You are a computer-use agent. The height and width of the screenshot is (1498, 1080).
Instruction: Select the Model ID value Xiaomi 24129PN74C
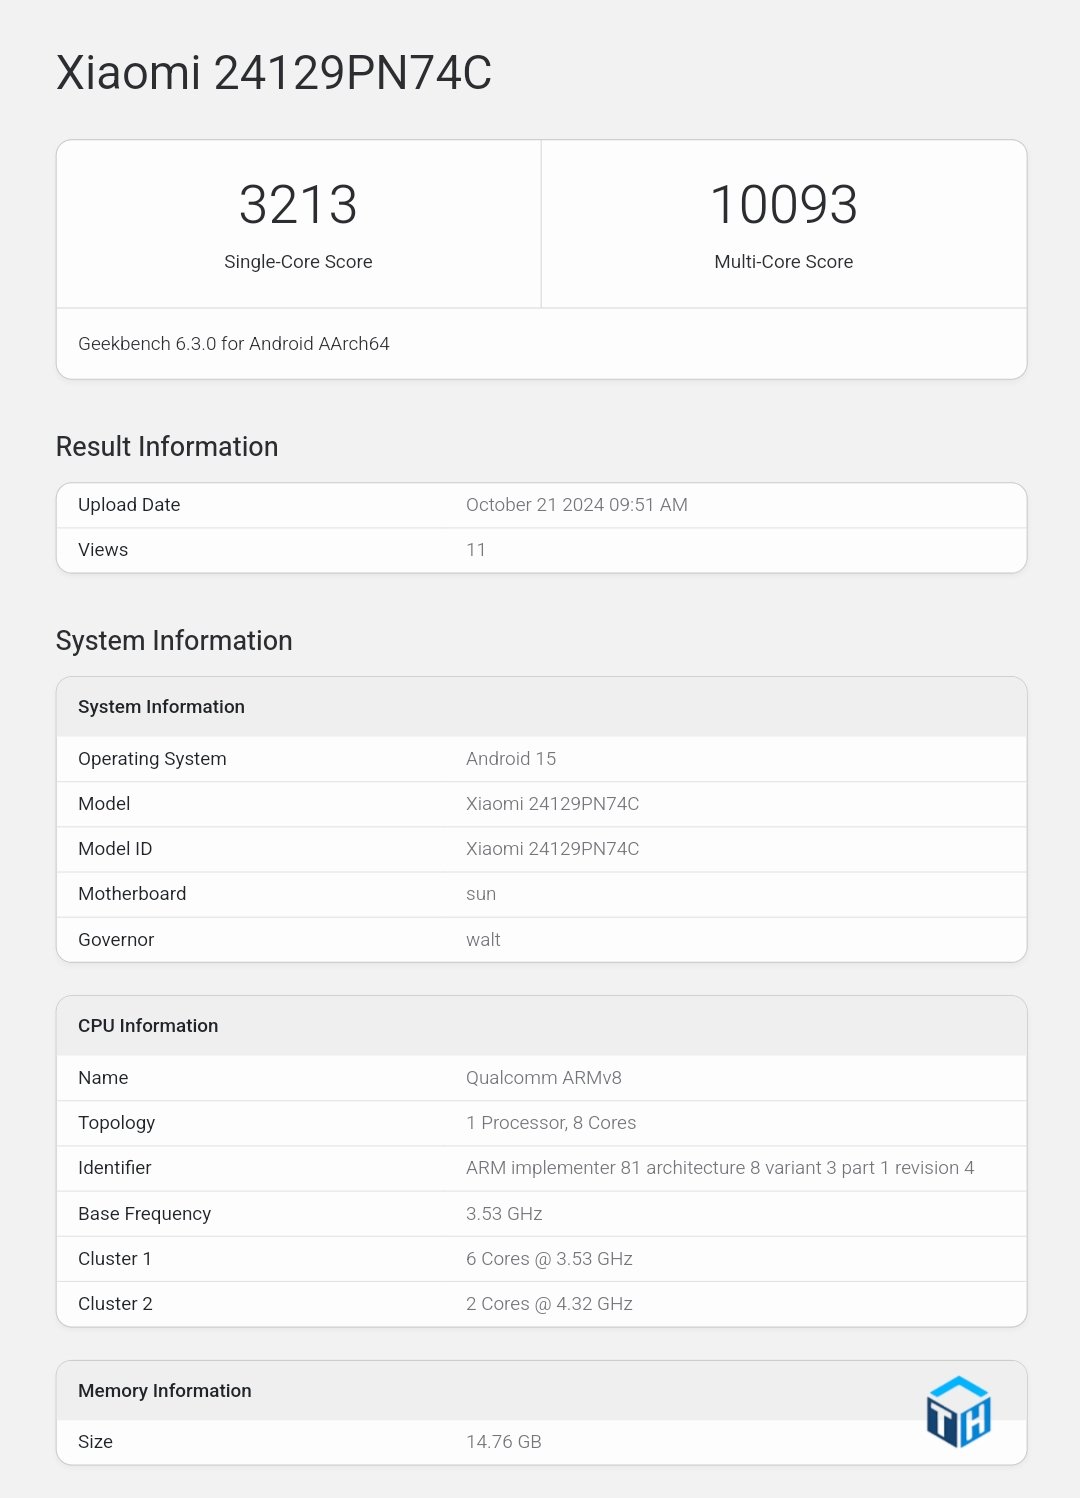(x=552, y=849)
